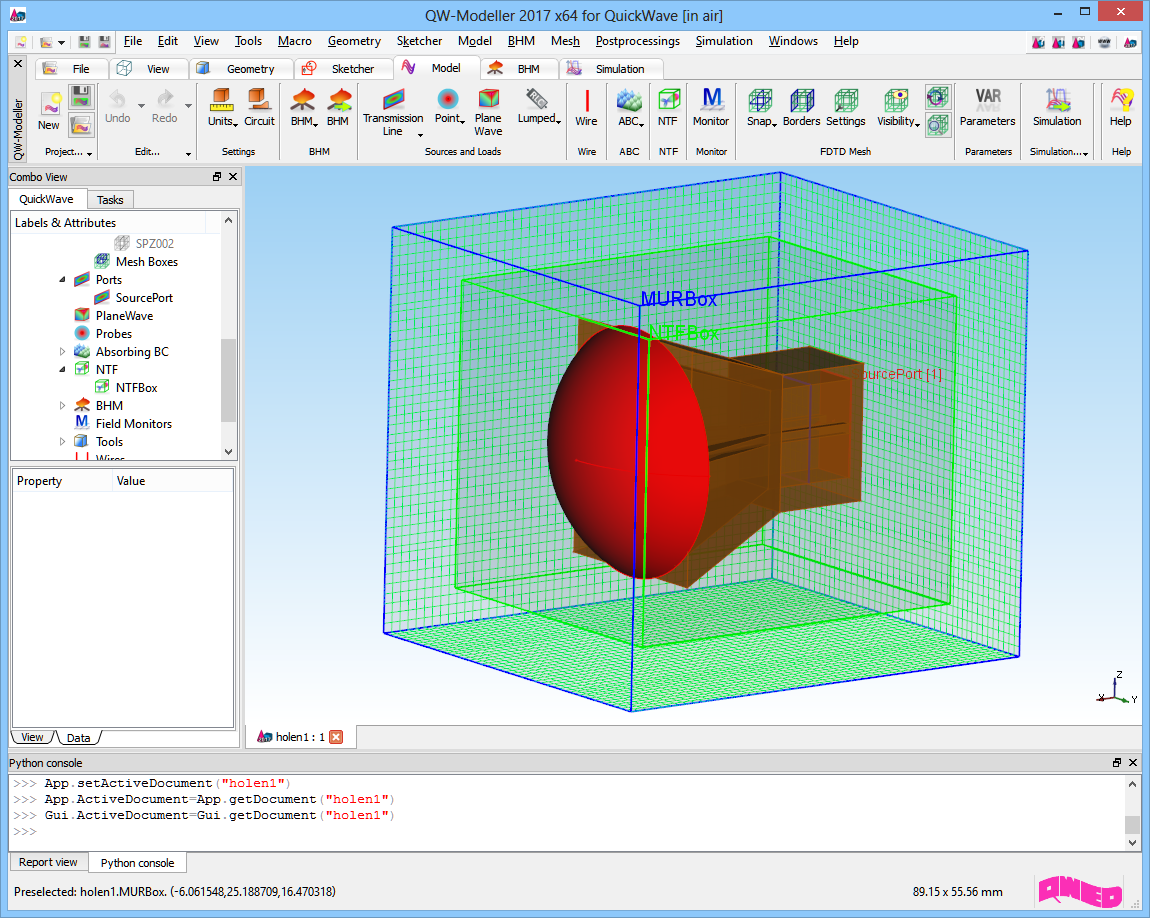Viewport: 1150px width, 918px height.
Task: Click the Python console scrollbar up arrow
Action: tap(1132, 784)
